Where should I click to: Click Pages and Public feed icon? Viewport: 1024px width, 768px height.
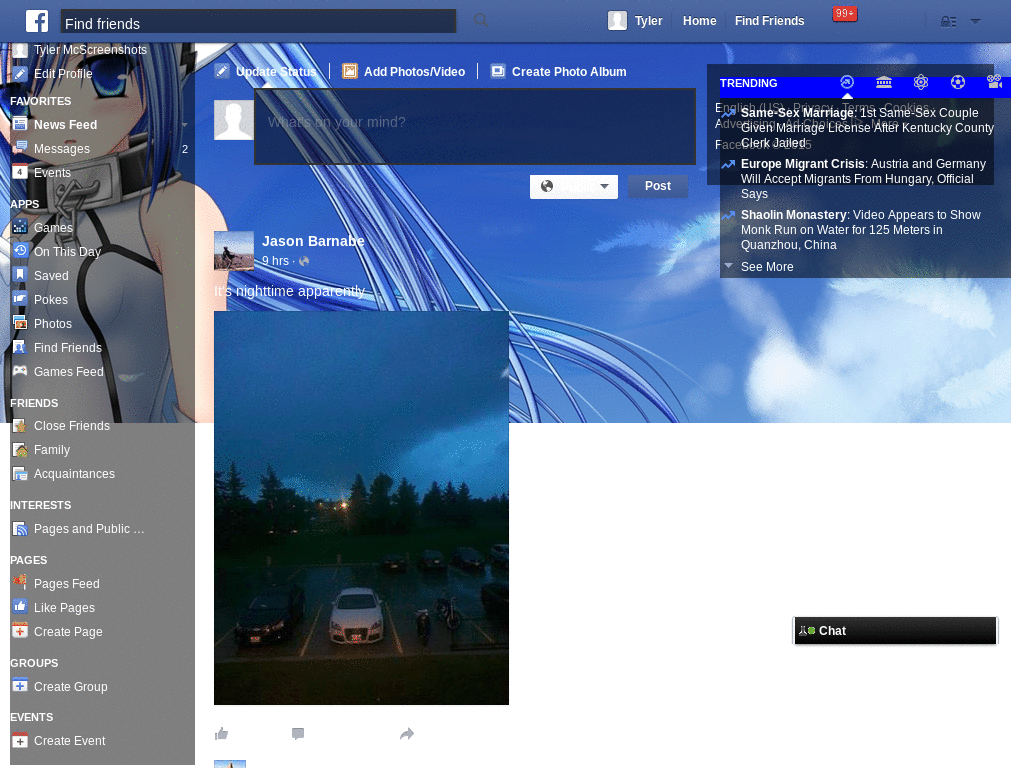[20, 529]
